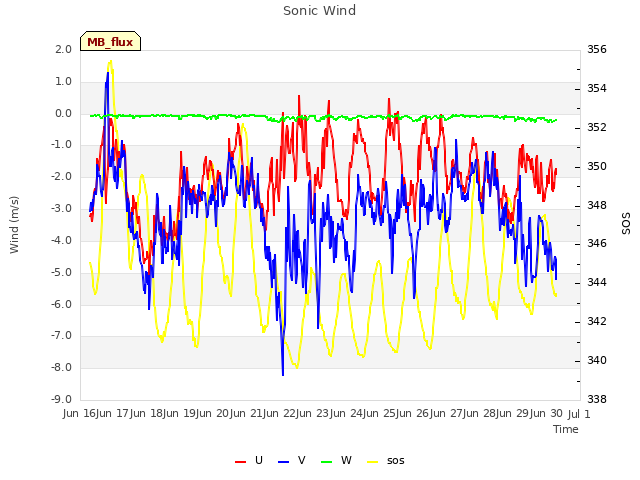Click the -2.0 wind axis value
640x480 pixels.
(62, 177)
